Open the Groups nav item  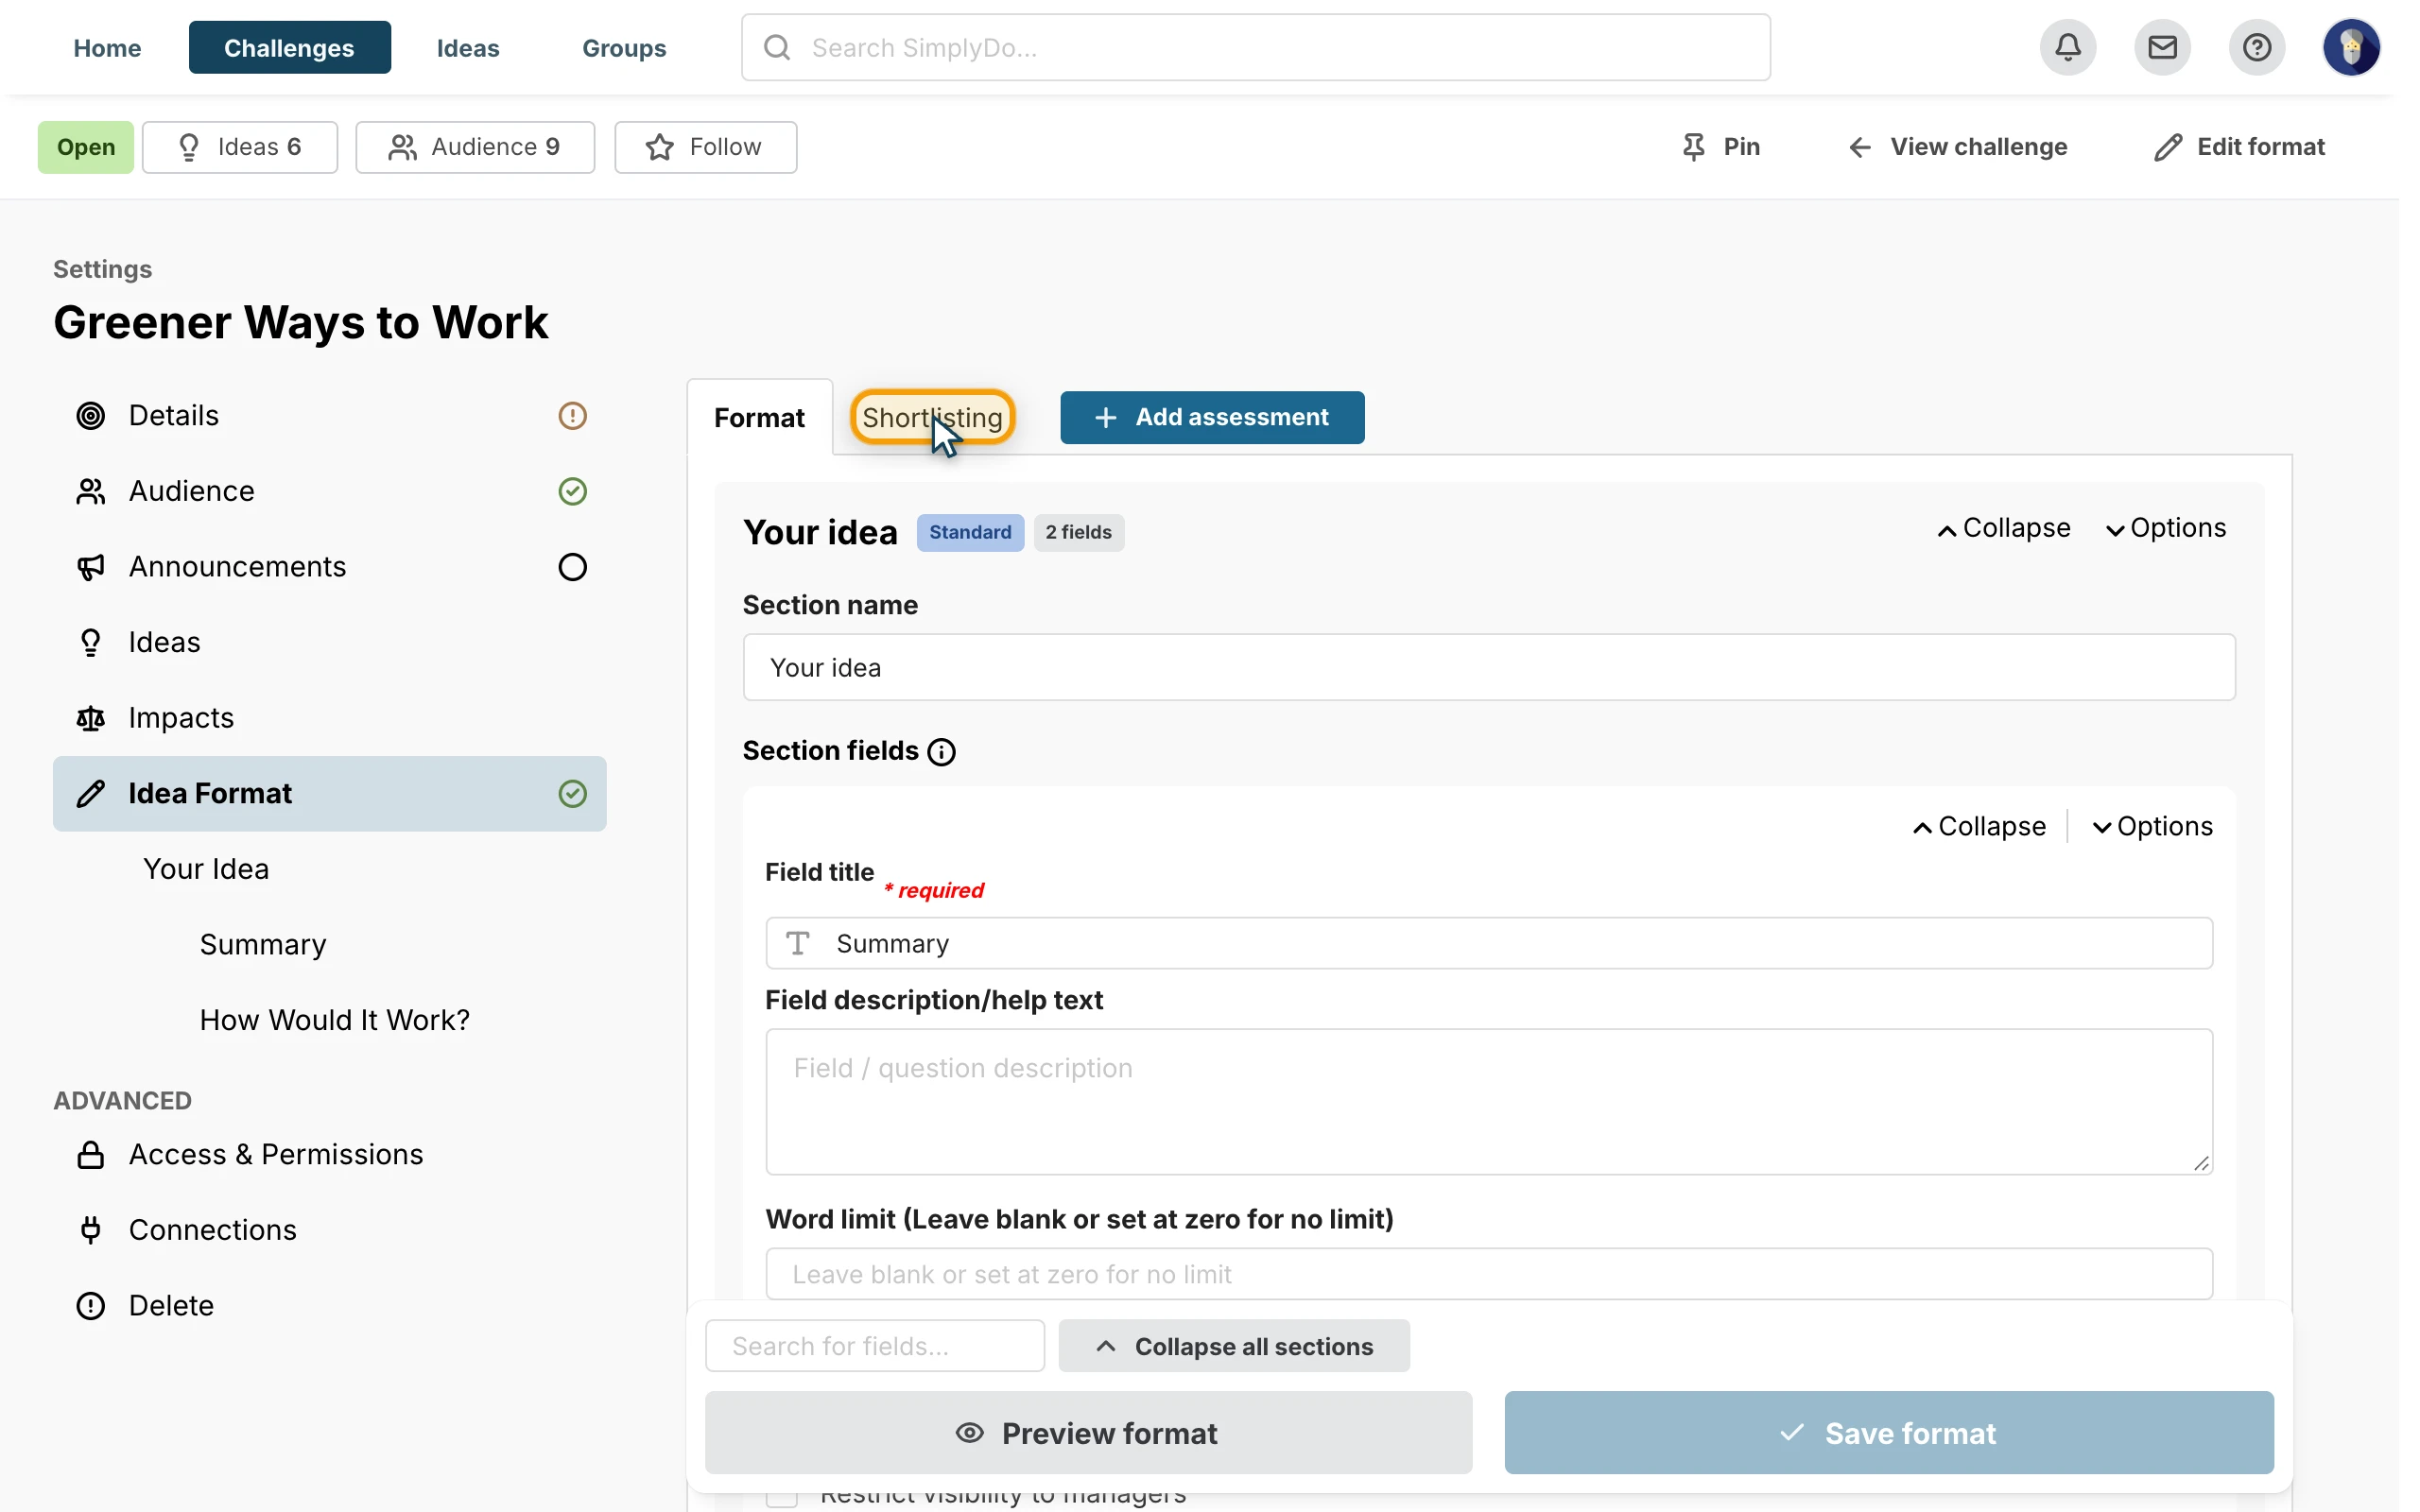tap(624, 47)
